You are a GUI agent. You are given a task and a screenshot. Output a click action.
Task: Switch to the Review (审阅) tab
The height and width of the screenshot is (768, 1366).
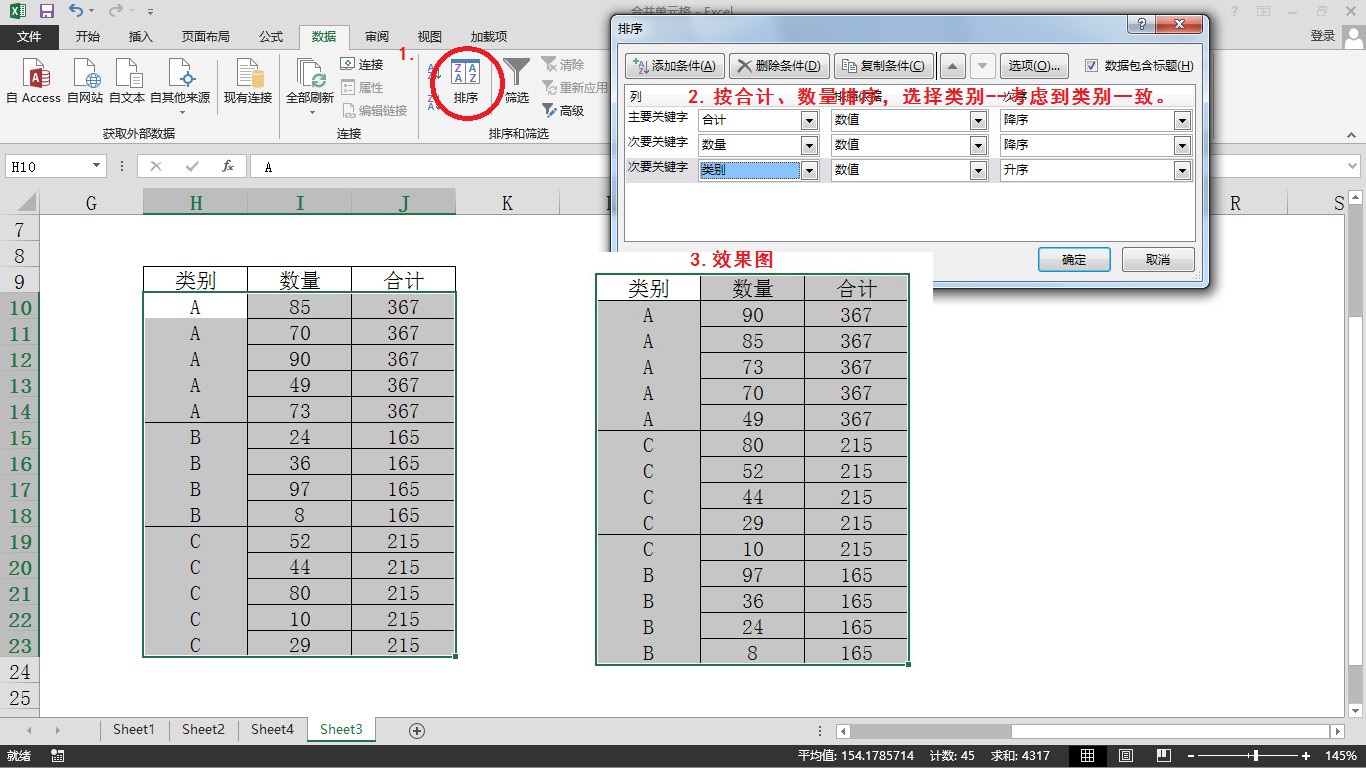[377, 37]
